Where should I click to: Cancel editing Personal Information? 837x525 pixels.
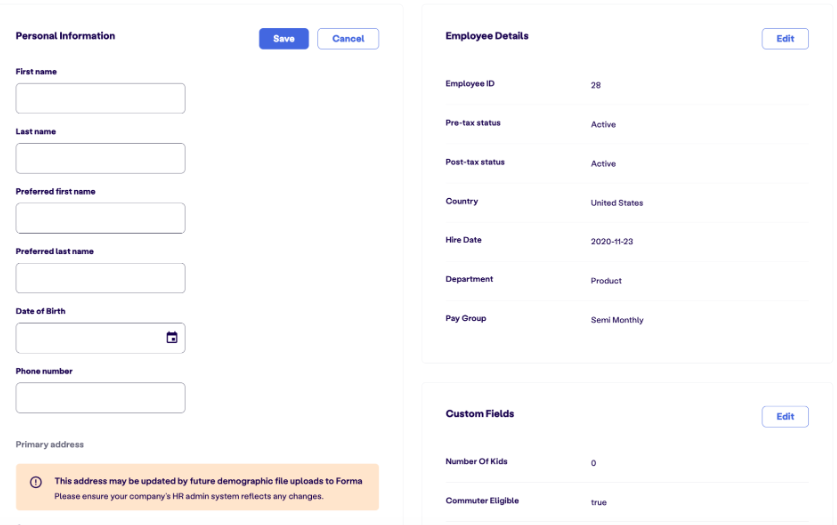pos(348,39)
